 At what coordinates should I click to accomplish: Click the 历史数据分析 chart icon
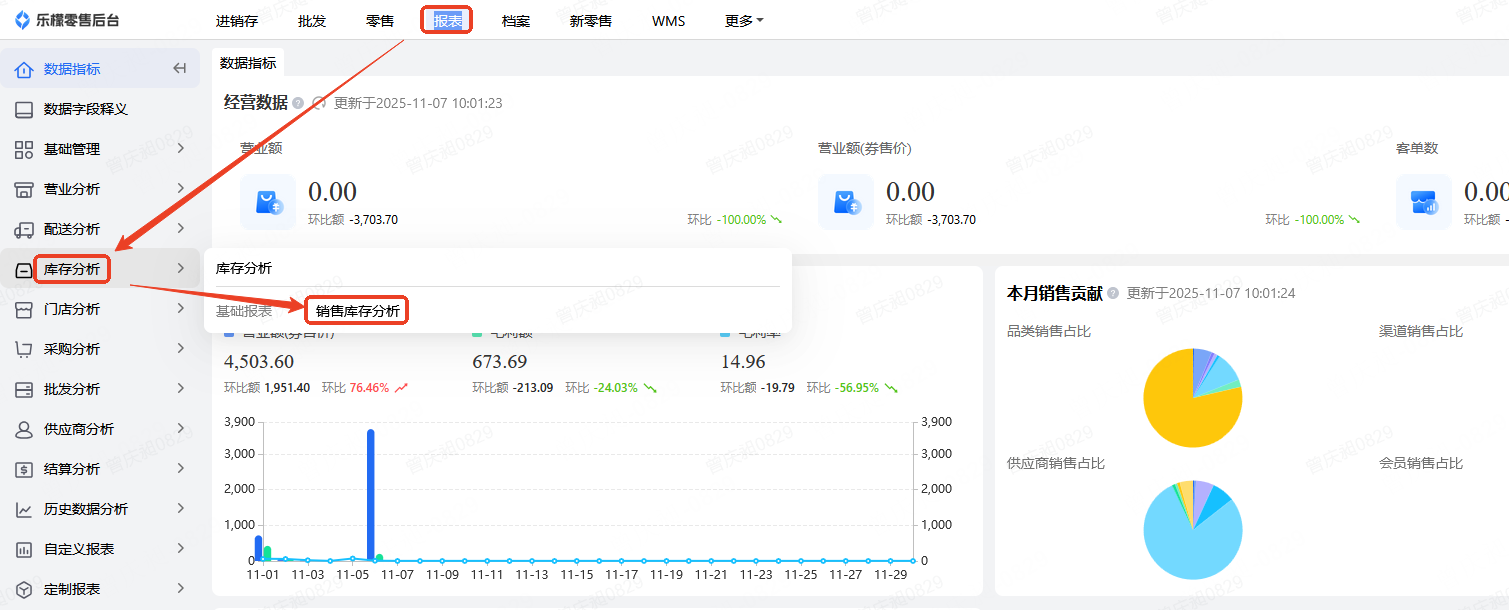(x=24, y=509)
